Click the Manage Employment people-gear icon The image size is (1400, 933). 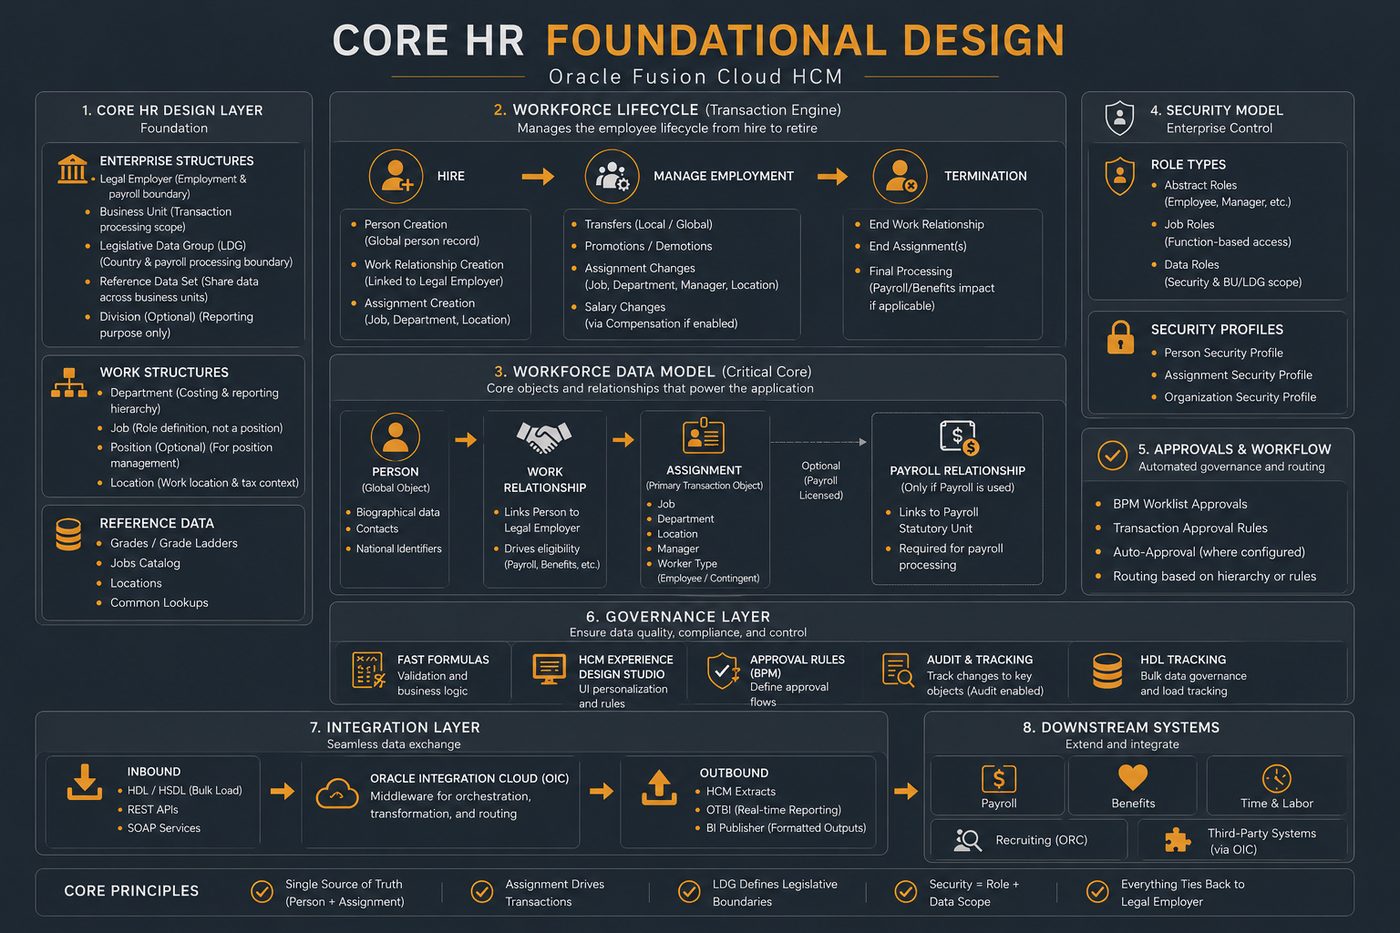(x=612, y=176)
